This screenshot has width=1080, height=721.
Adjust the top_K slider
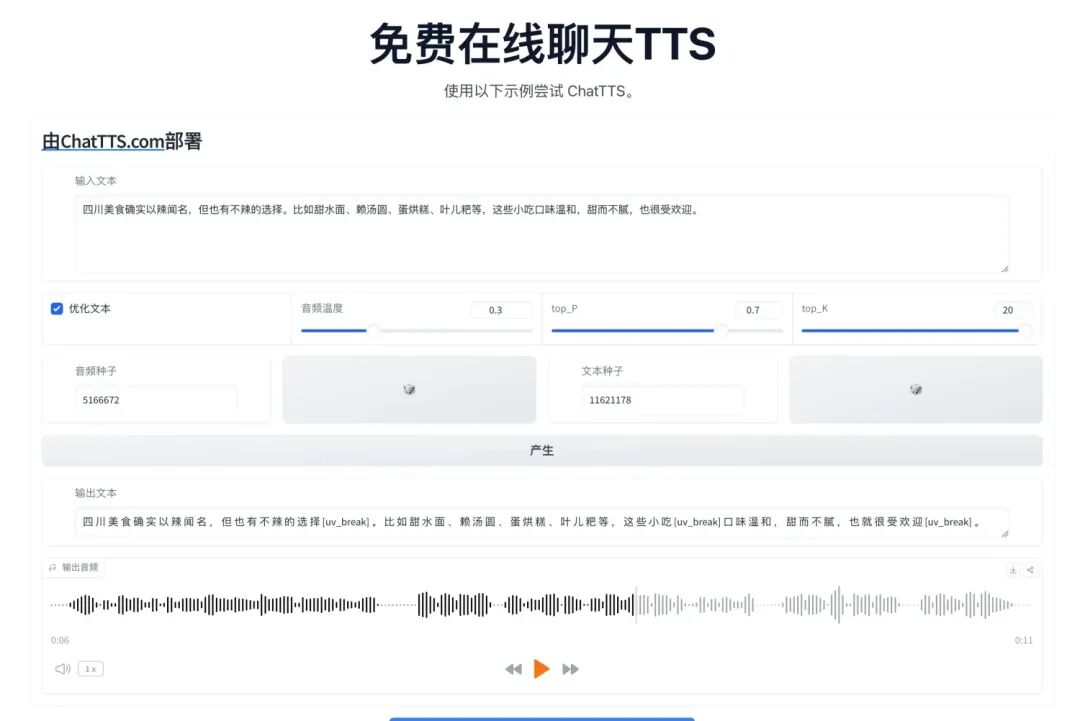tap(917, 331)
